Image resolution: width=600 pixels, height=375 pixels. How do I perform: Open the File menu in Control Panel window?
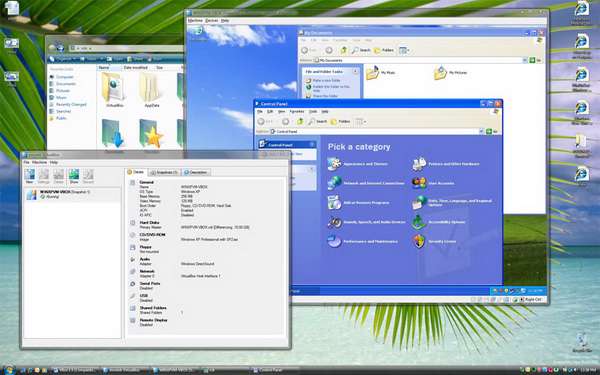(x=259, y=112)
